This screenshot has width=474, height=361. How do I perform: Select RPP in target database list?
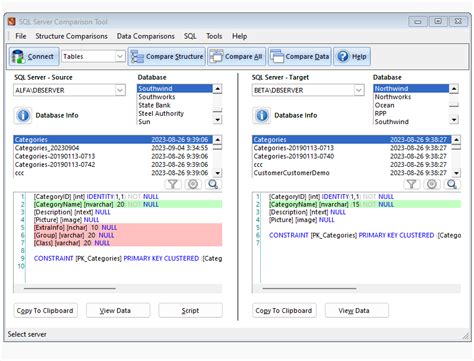click(x=411, y=113)
